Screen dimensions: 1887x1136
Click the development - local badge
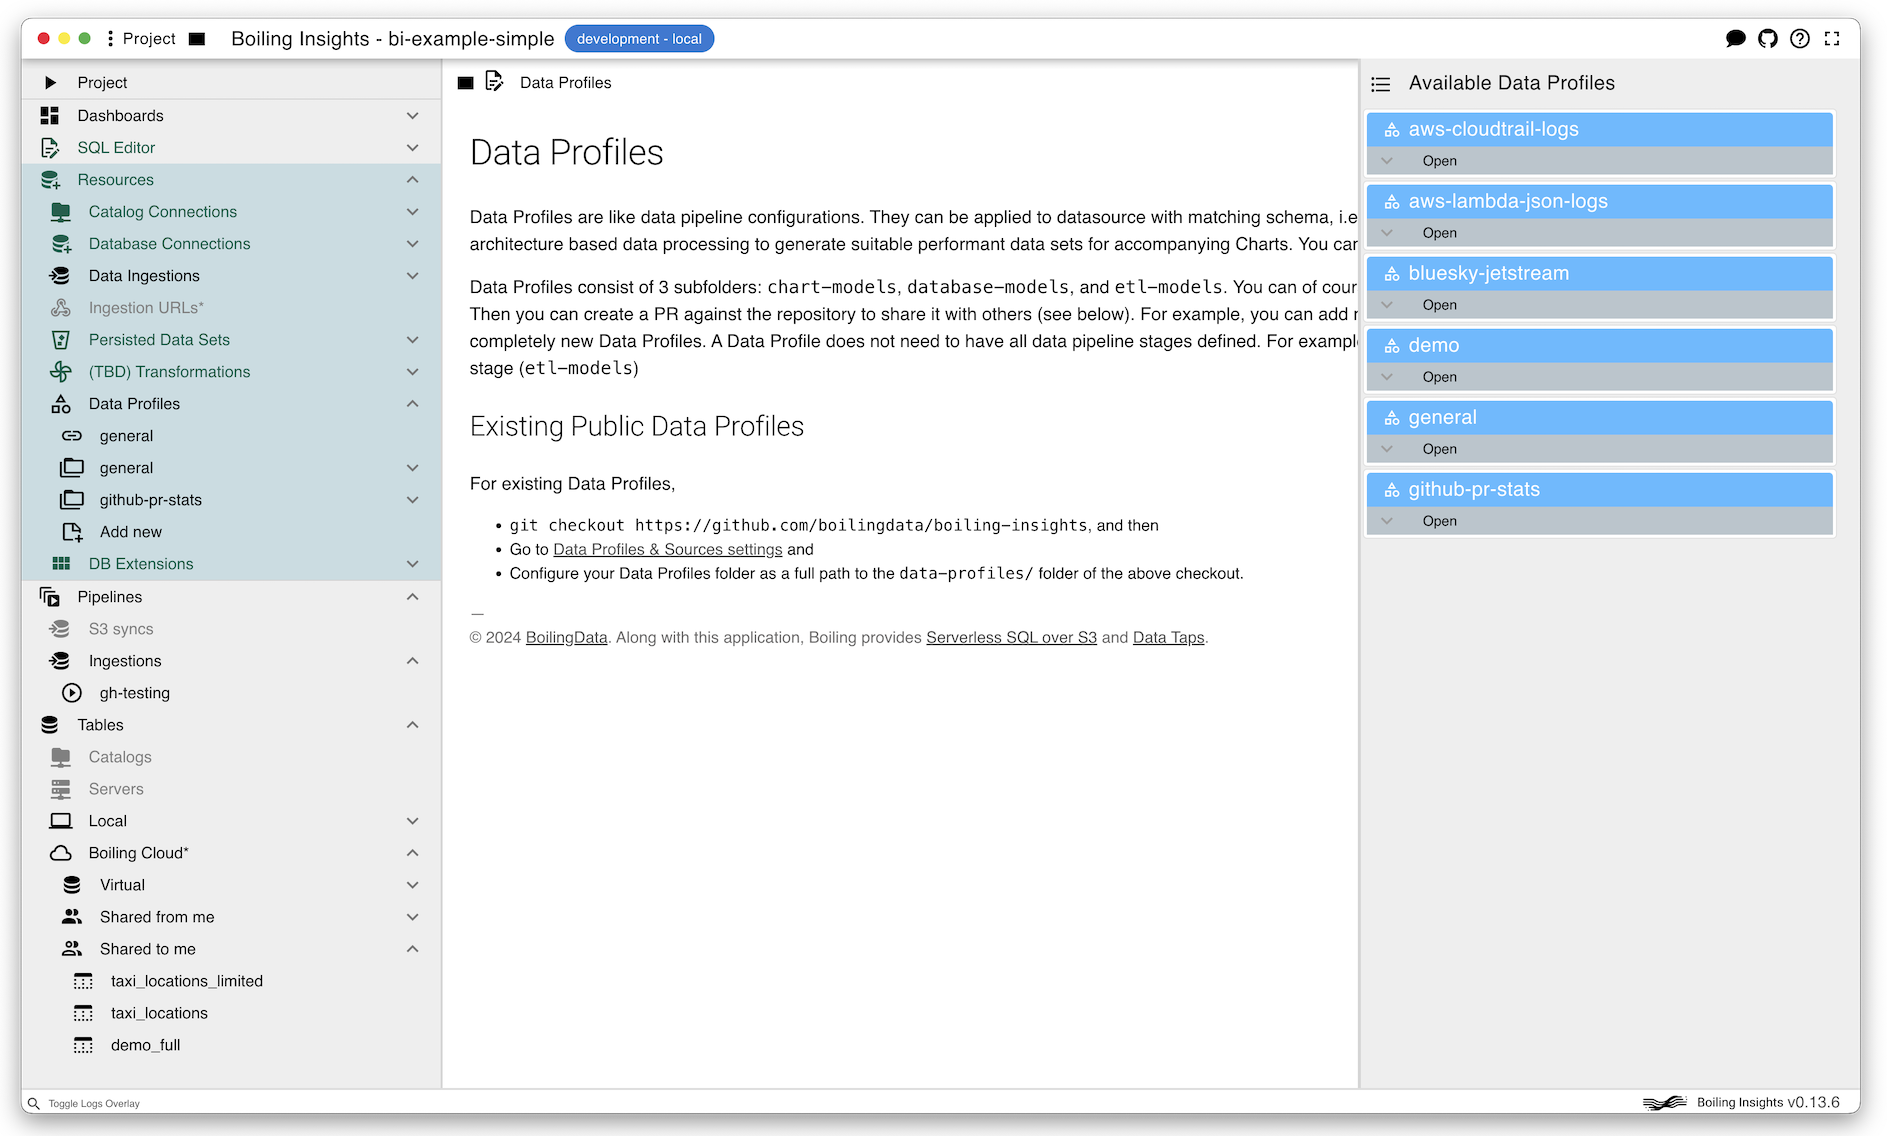point(639,39)
